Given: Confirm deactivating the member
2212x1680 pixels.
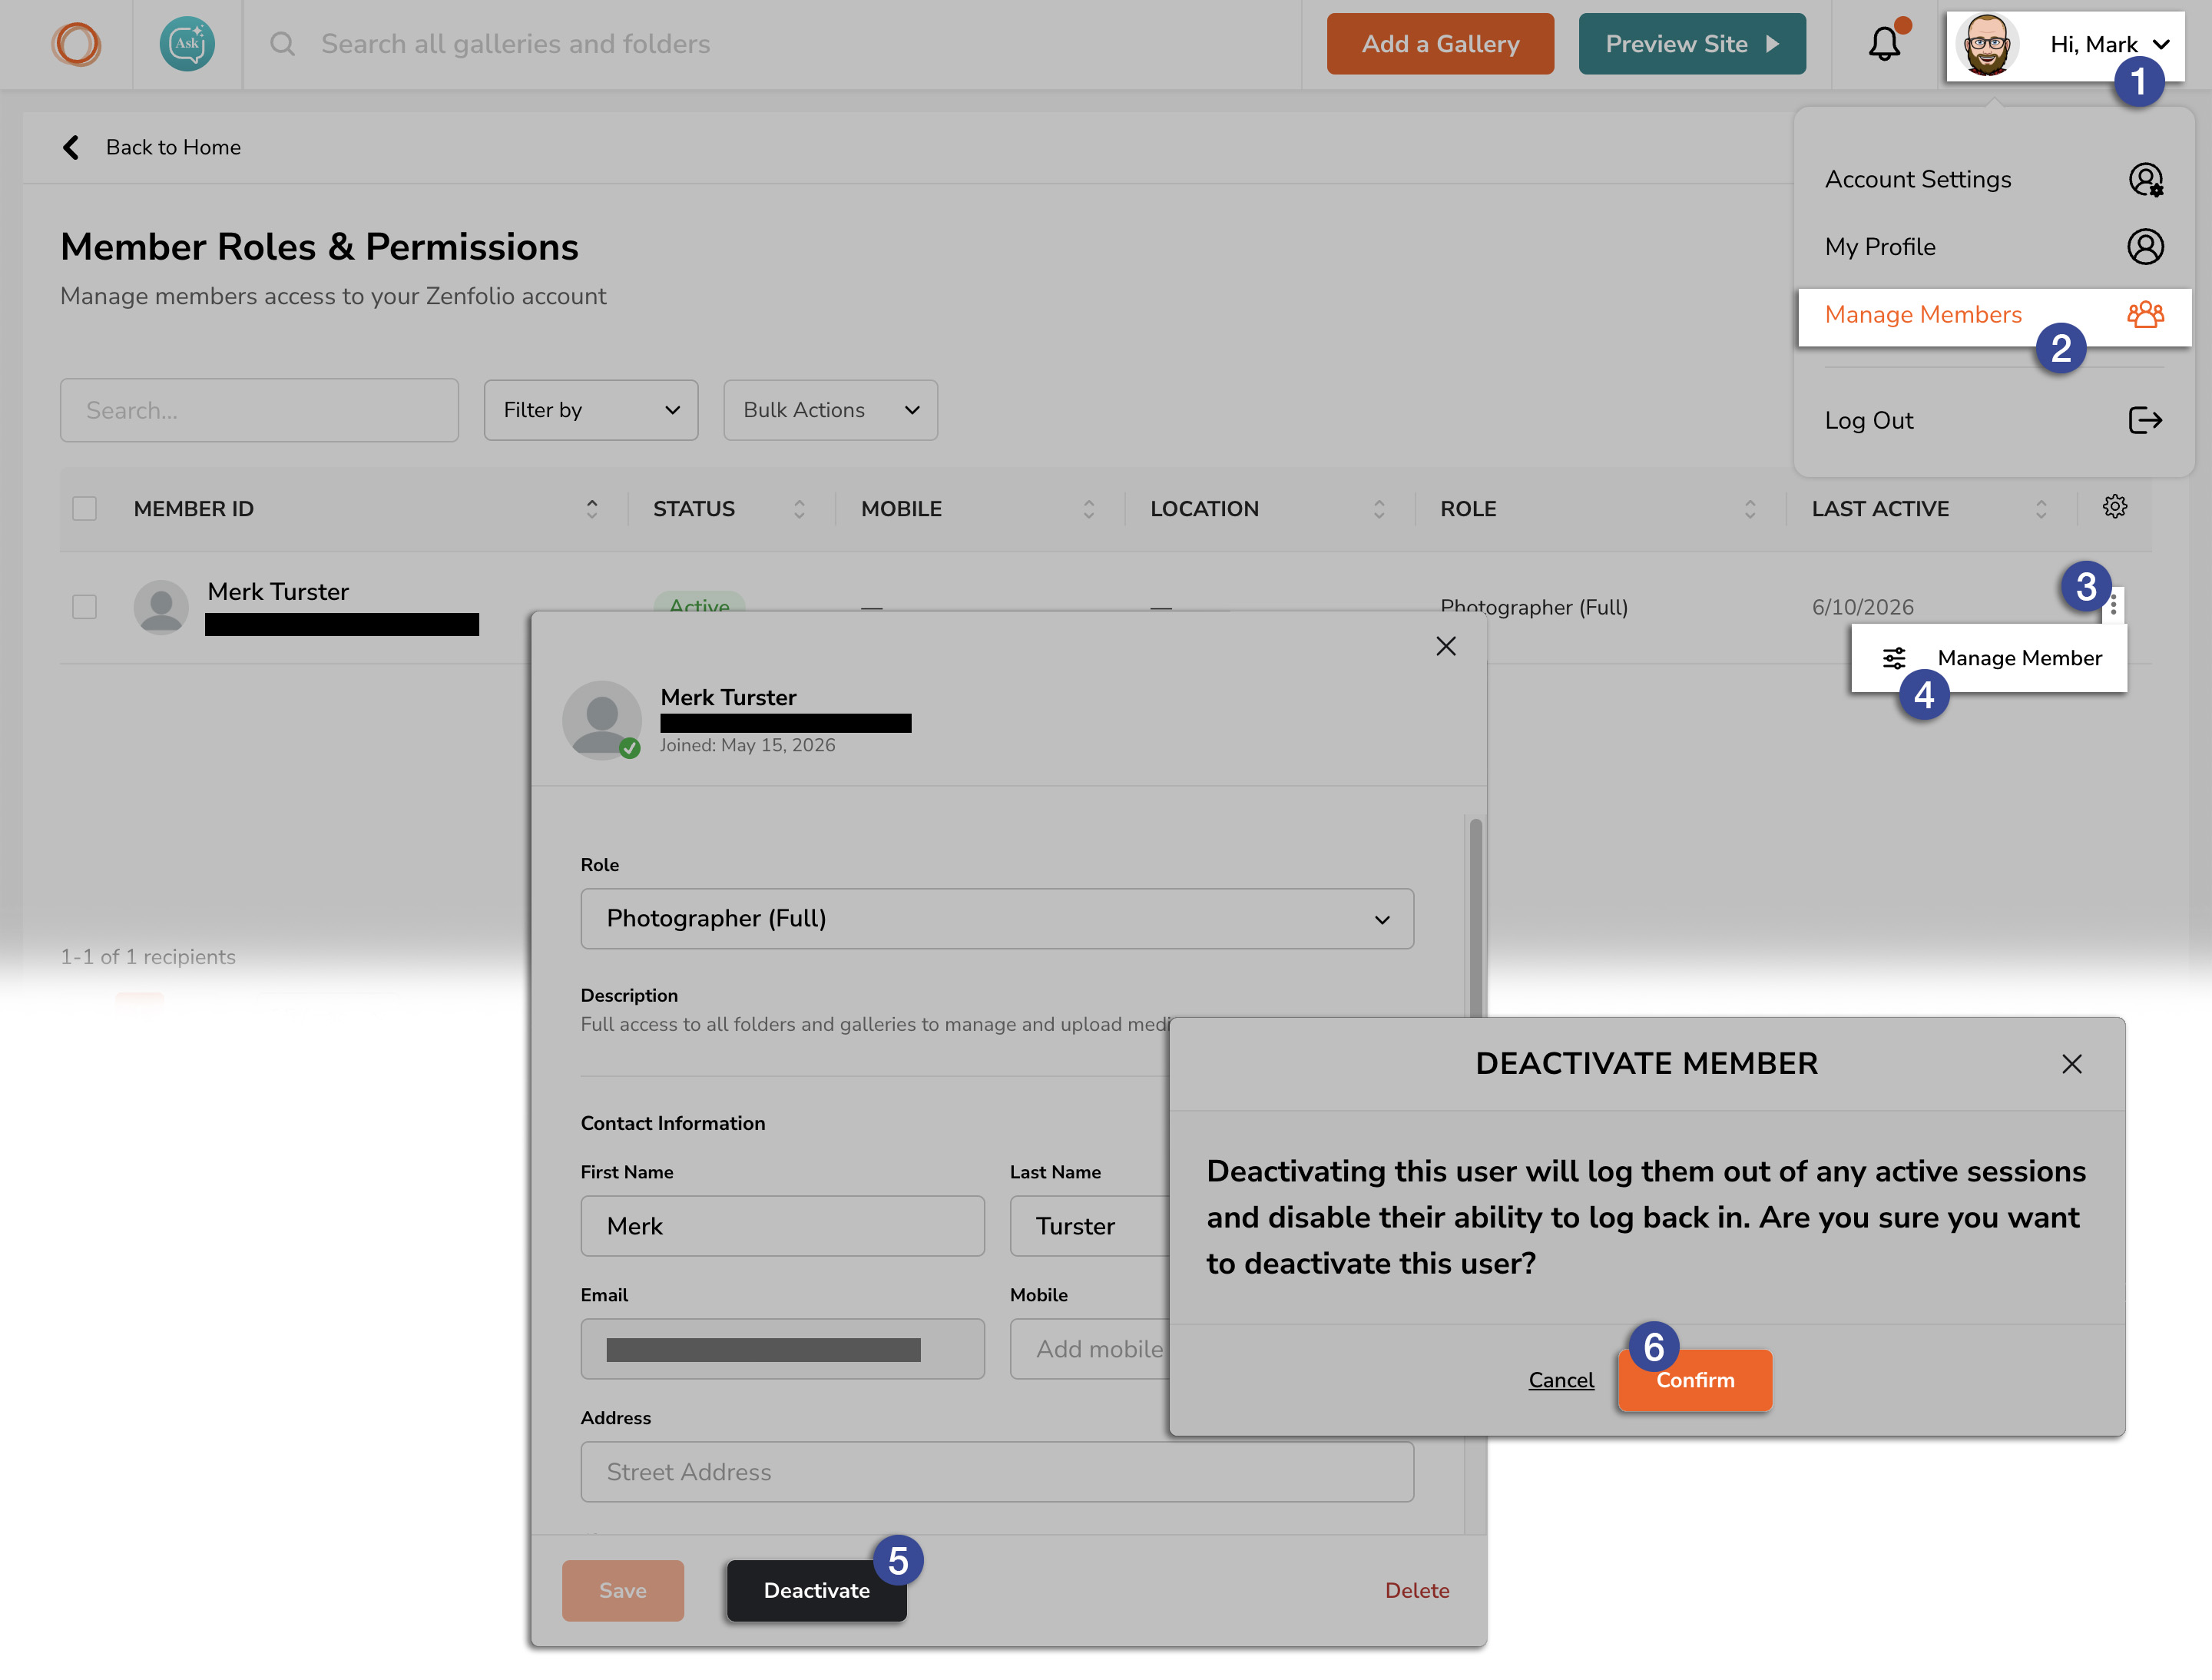Looking at the screenshot, I should pyautogui.click(x=1695, y=1380).
